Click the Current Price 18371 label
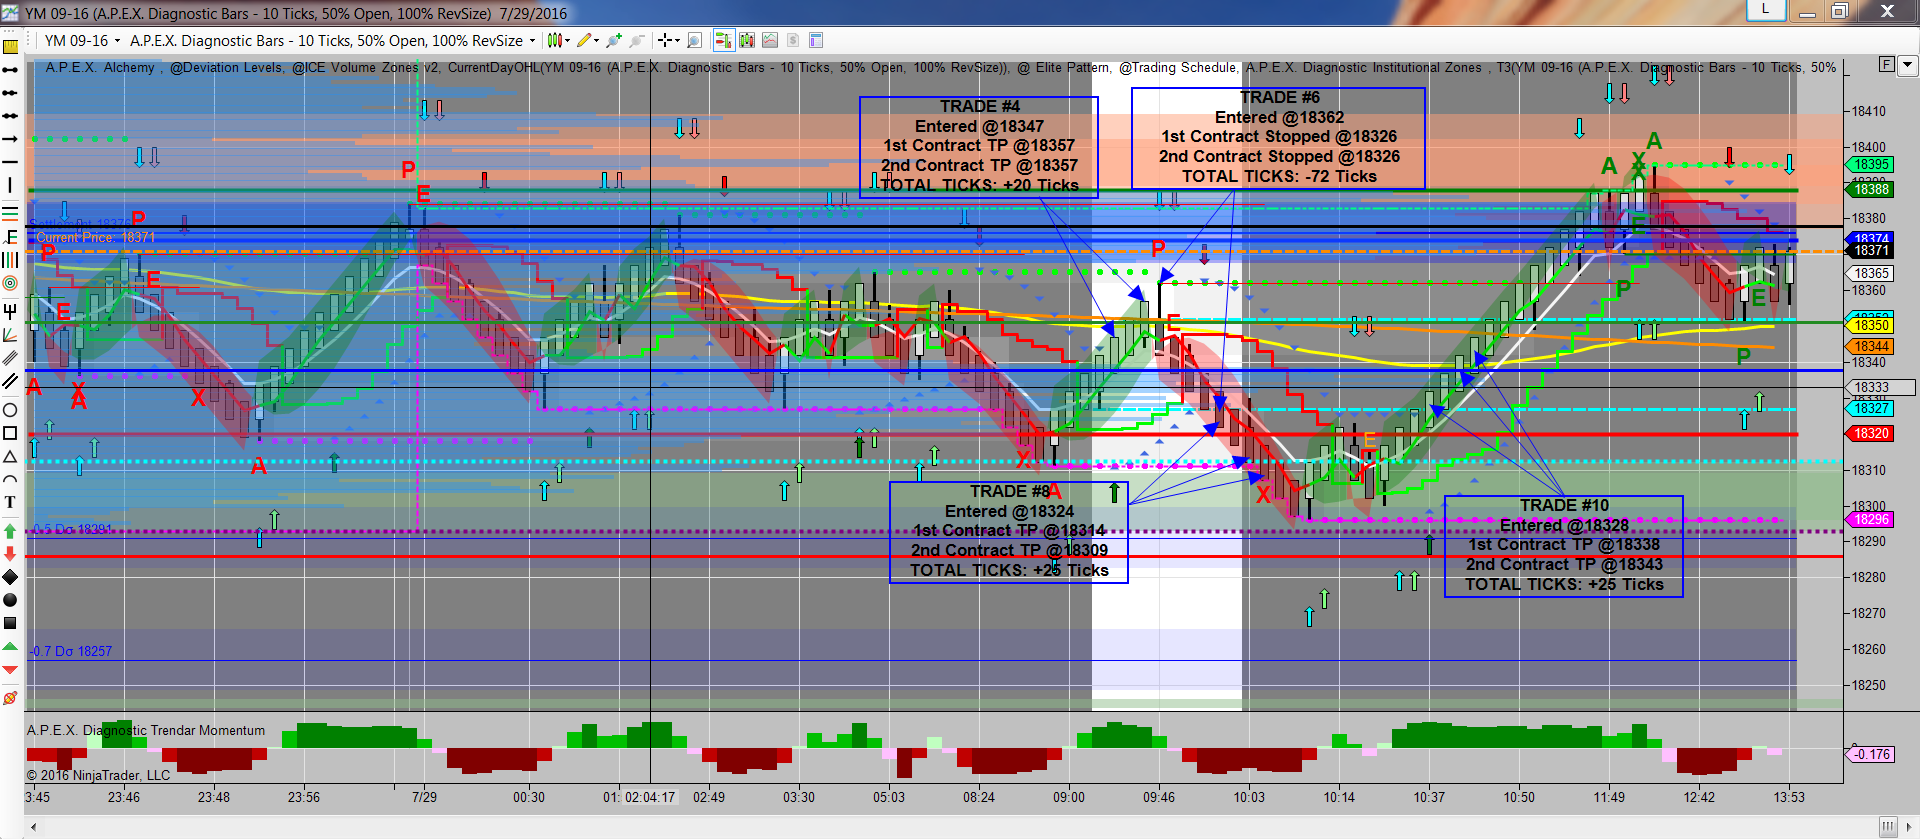The height and width of the screenshot is (839, 1920). [96, 238]
